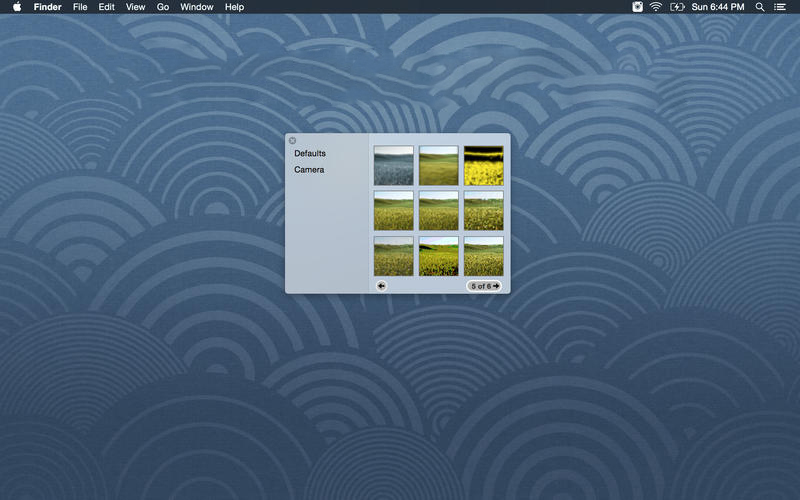The height and width of the screenshot is (500, 800).
Task: Click the previous page arrow button
Action: coord(382,286)
